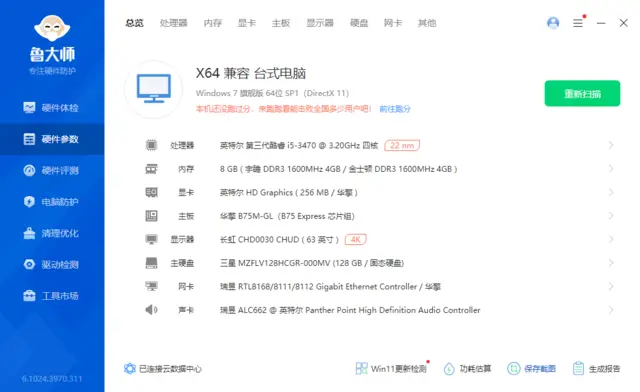Click the RTL8168 Ethernet Controller text
Viewport: 640px width, 392px height.
coord(330,287)
